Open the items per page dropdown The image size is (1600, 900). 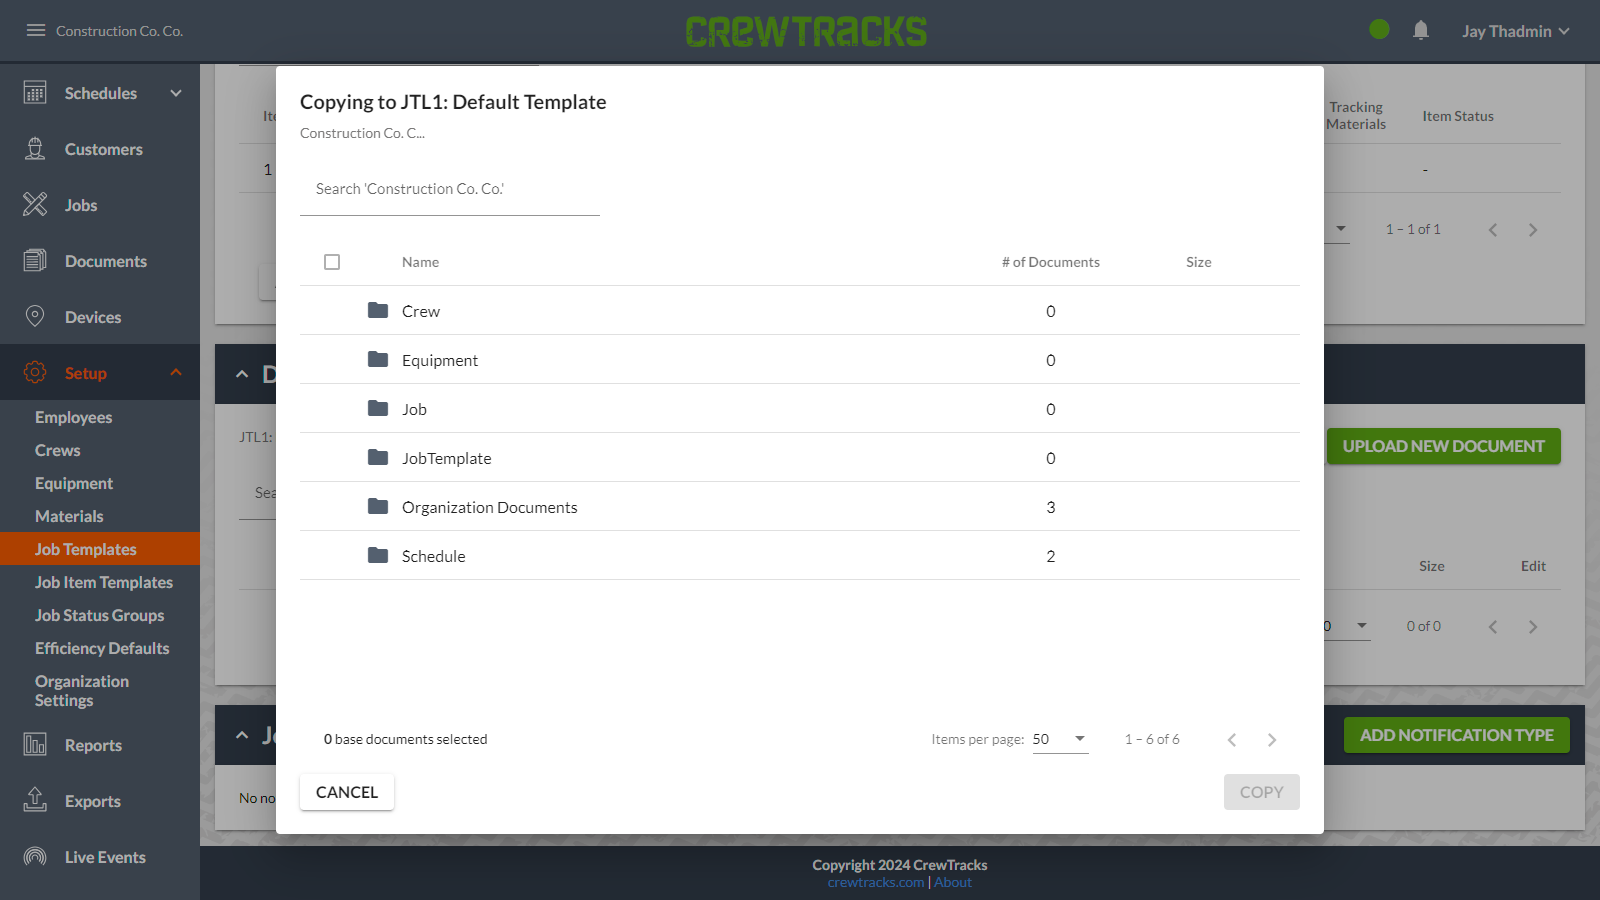[1060, 739]
